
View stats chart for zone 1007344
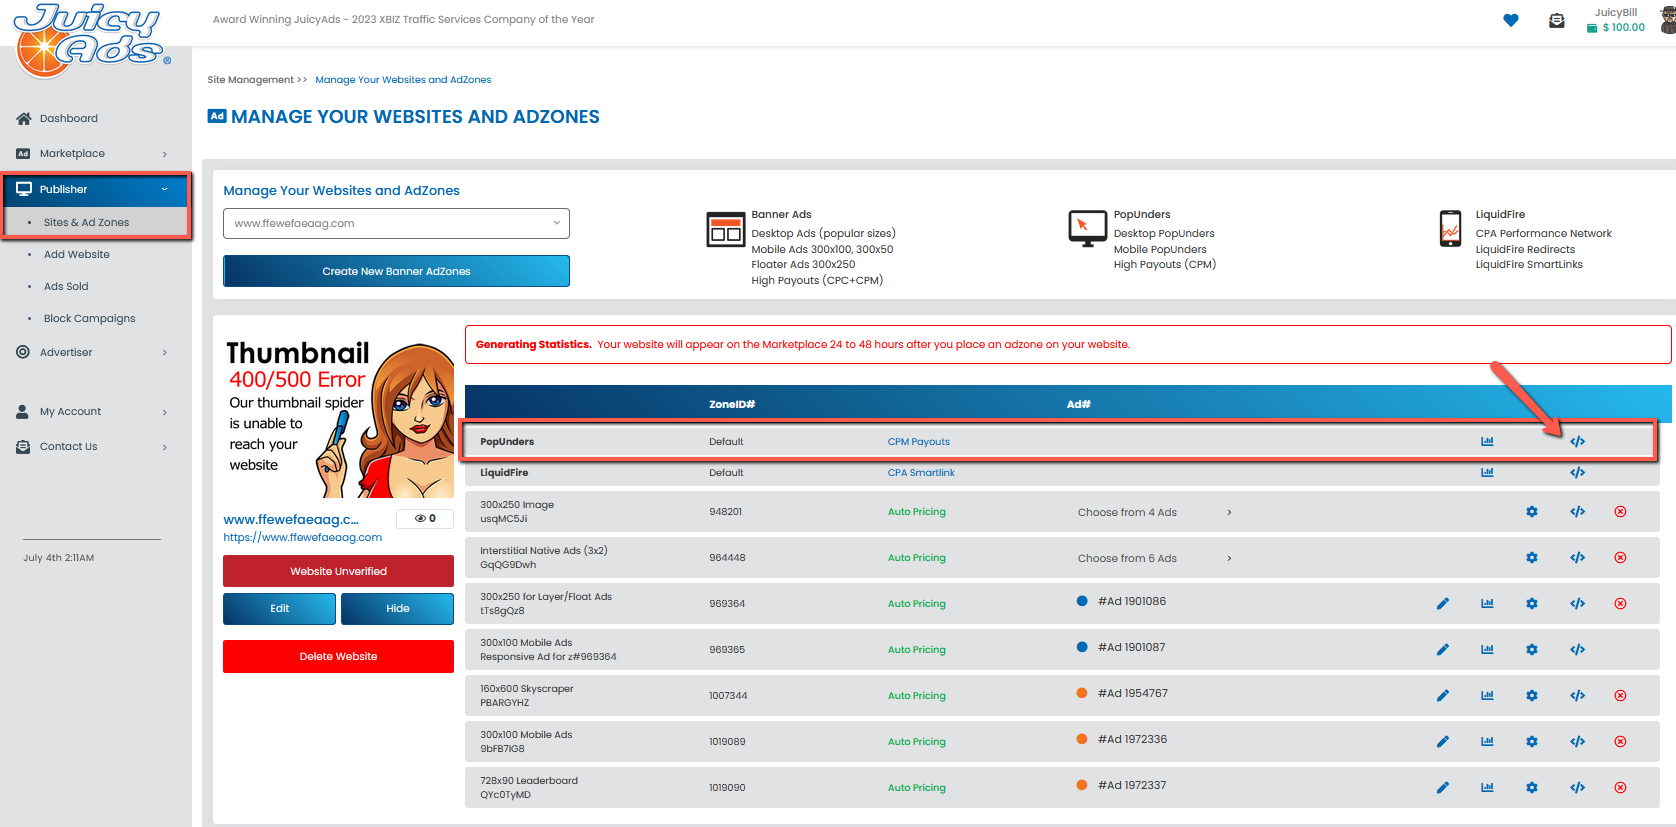point(1487,696)
